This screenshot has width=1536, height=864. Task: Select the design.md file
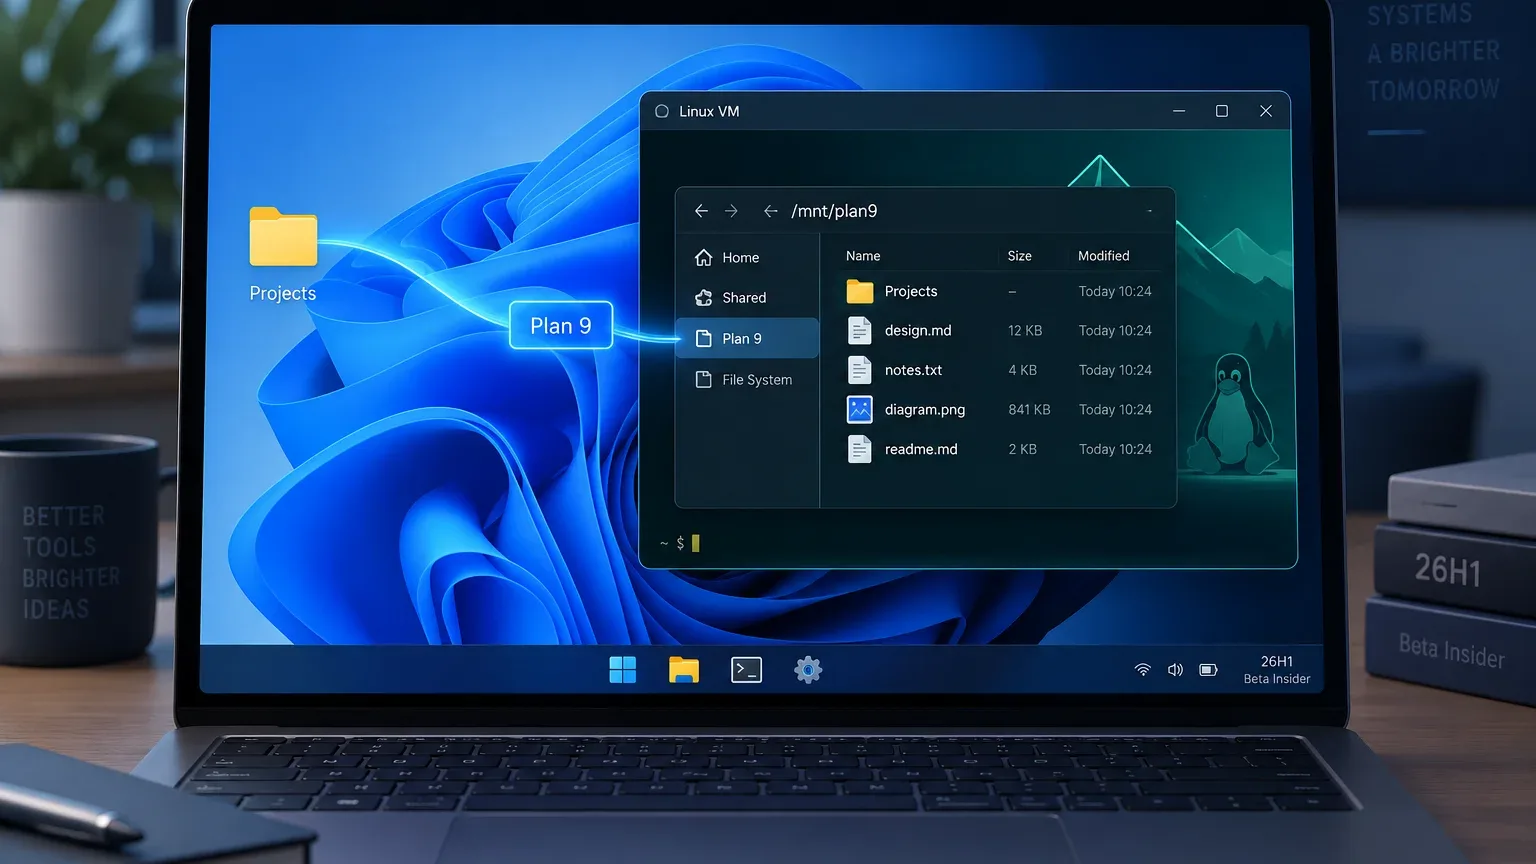tap(1000, 331)
